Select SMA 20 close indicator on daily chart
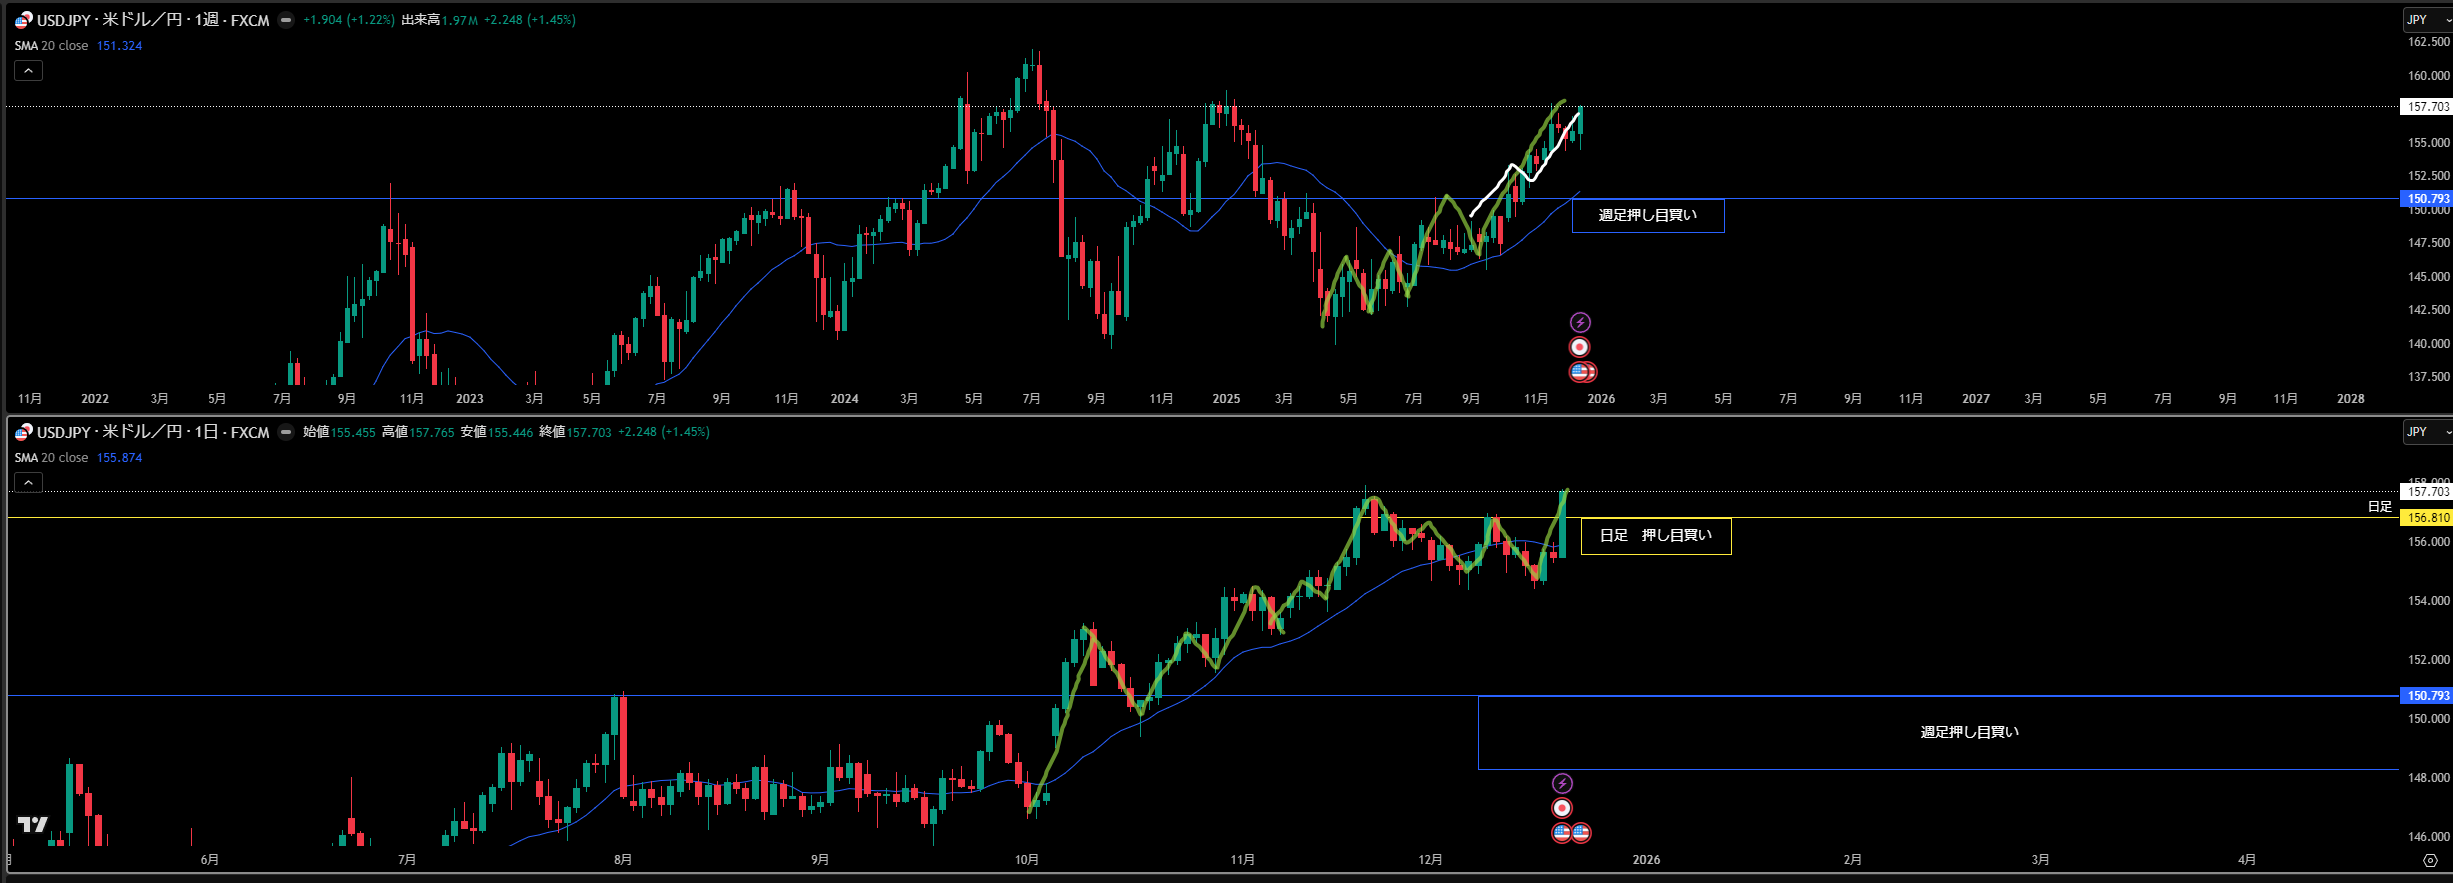Screen dimensions: 2453x883 52,458
